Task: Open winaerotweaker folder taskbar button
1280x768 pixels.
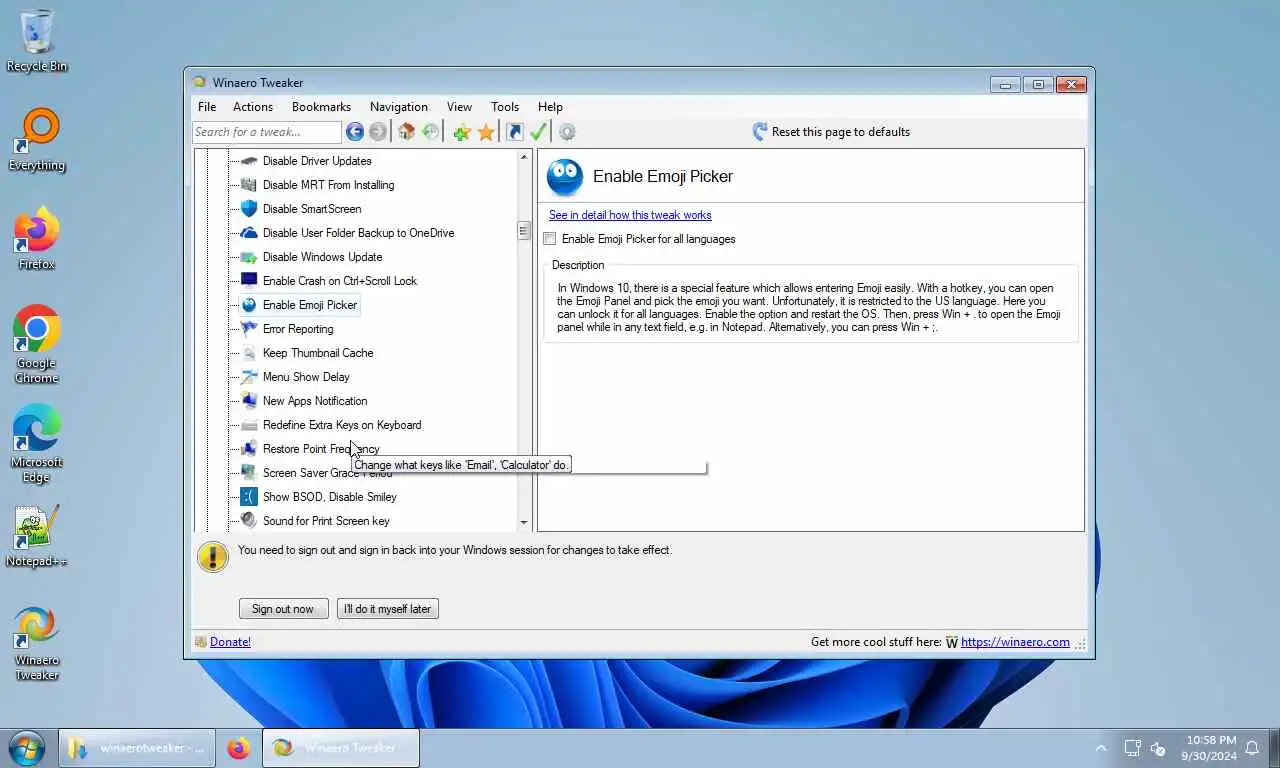Action: [137, 748]
